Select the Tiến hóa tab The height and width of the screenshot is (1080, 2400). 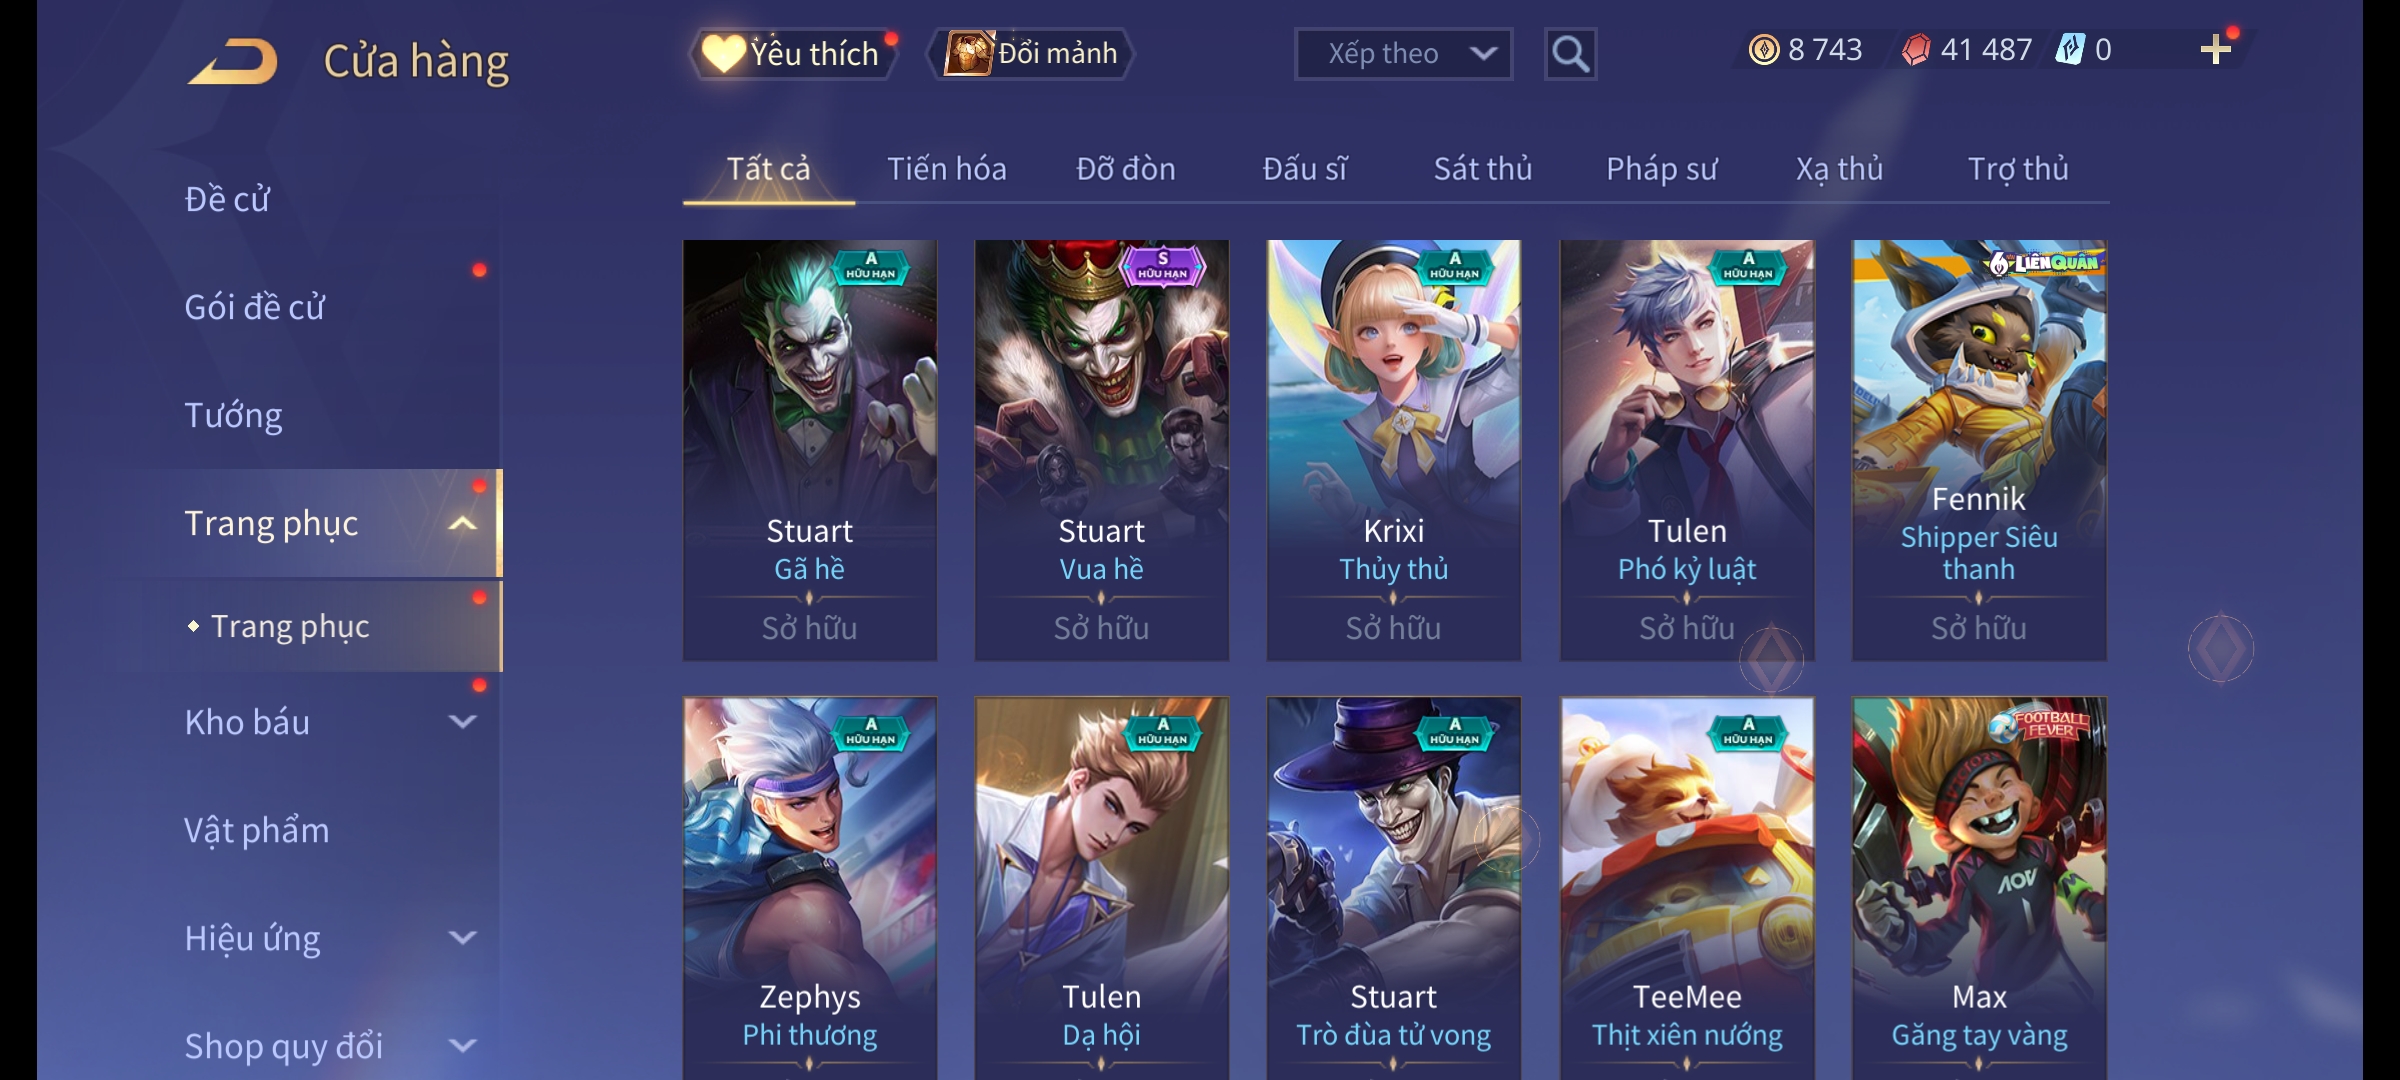pyautogui.click(x=947, y=169)
